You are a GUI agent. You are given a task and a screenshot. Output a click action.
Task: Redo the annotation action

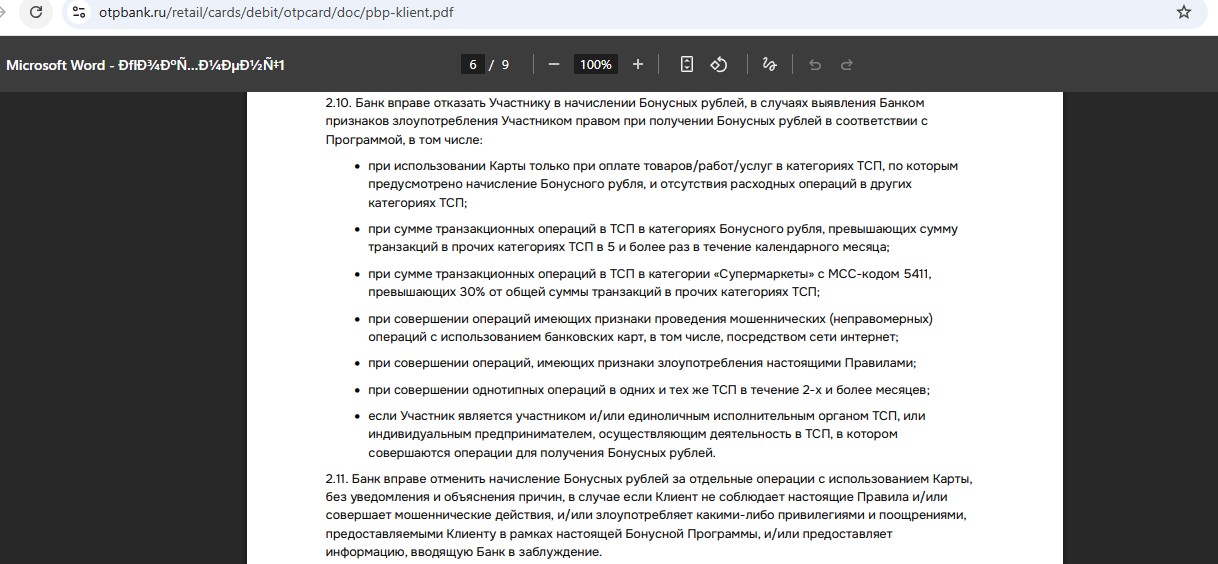click(x=847, y=64)
